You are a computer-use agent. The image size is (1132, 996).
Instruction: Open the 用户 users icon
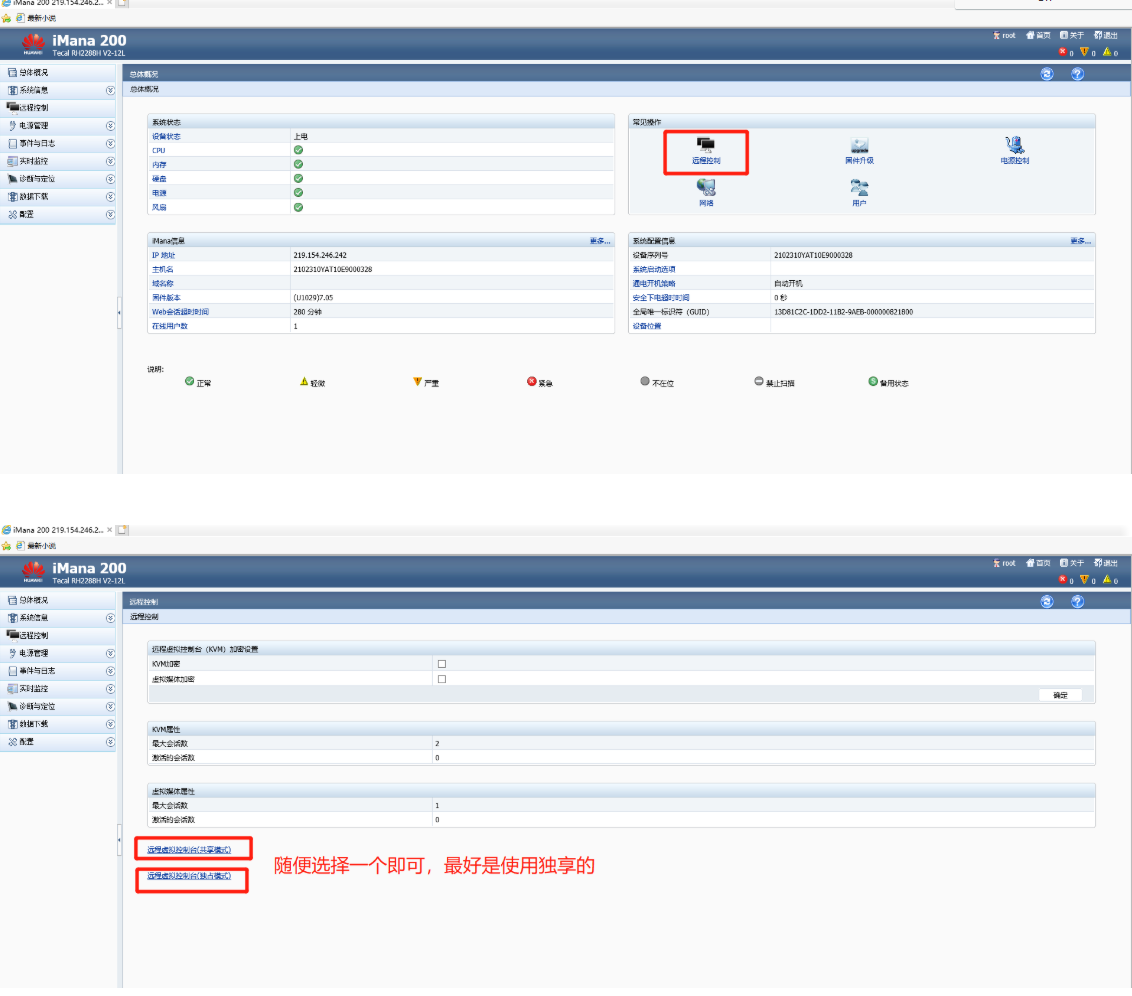click(859, 188)
